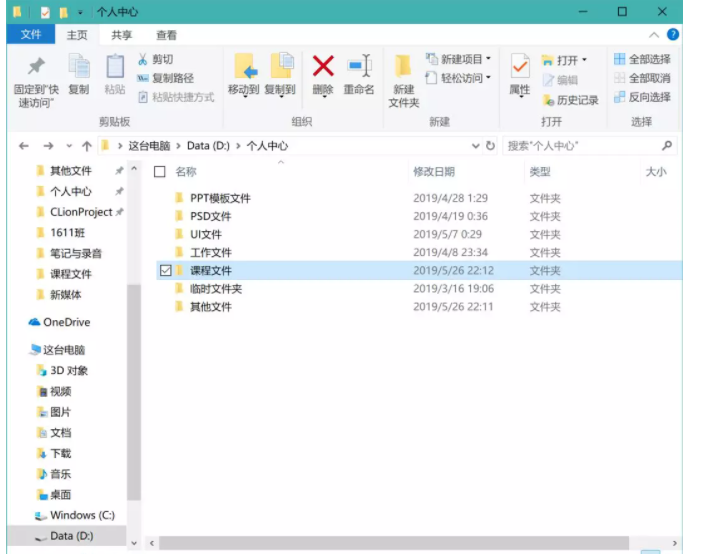Open Properties (属性) icon
The height and width of the screenshot is (554, 722).
pyautogui.click(x=520, y=75)
